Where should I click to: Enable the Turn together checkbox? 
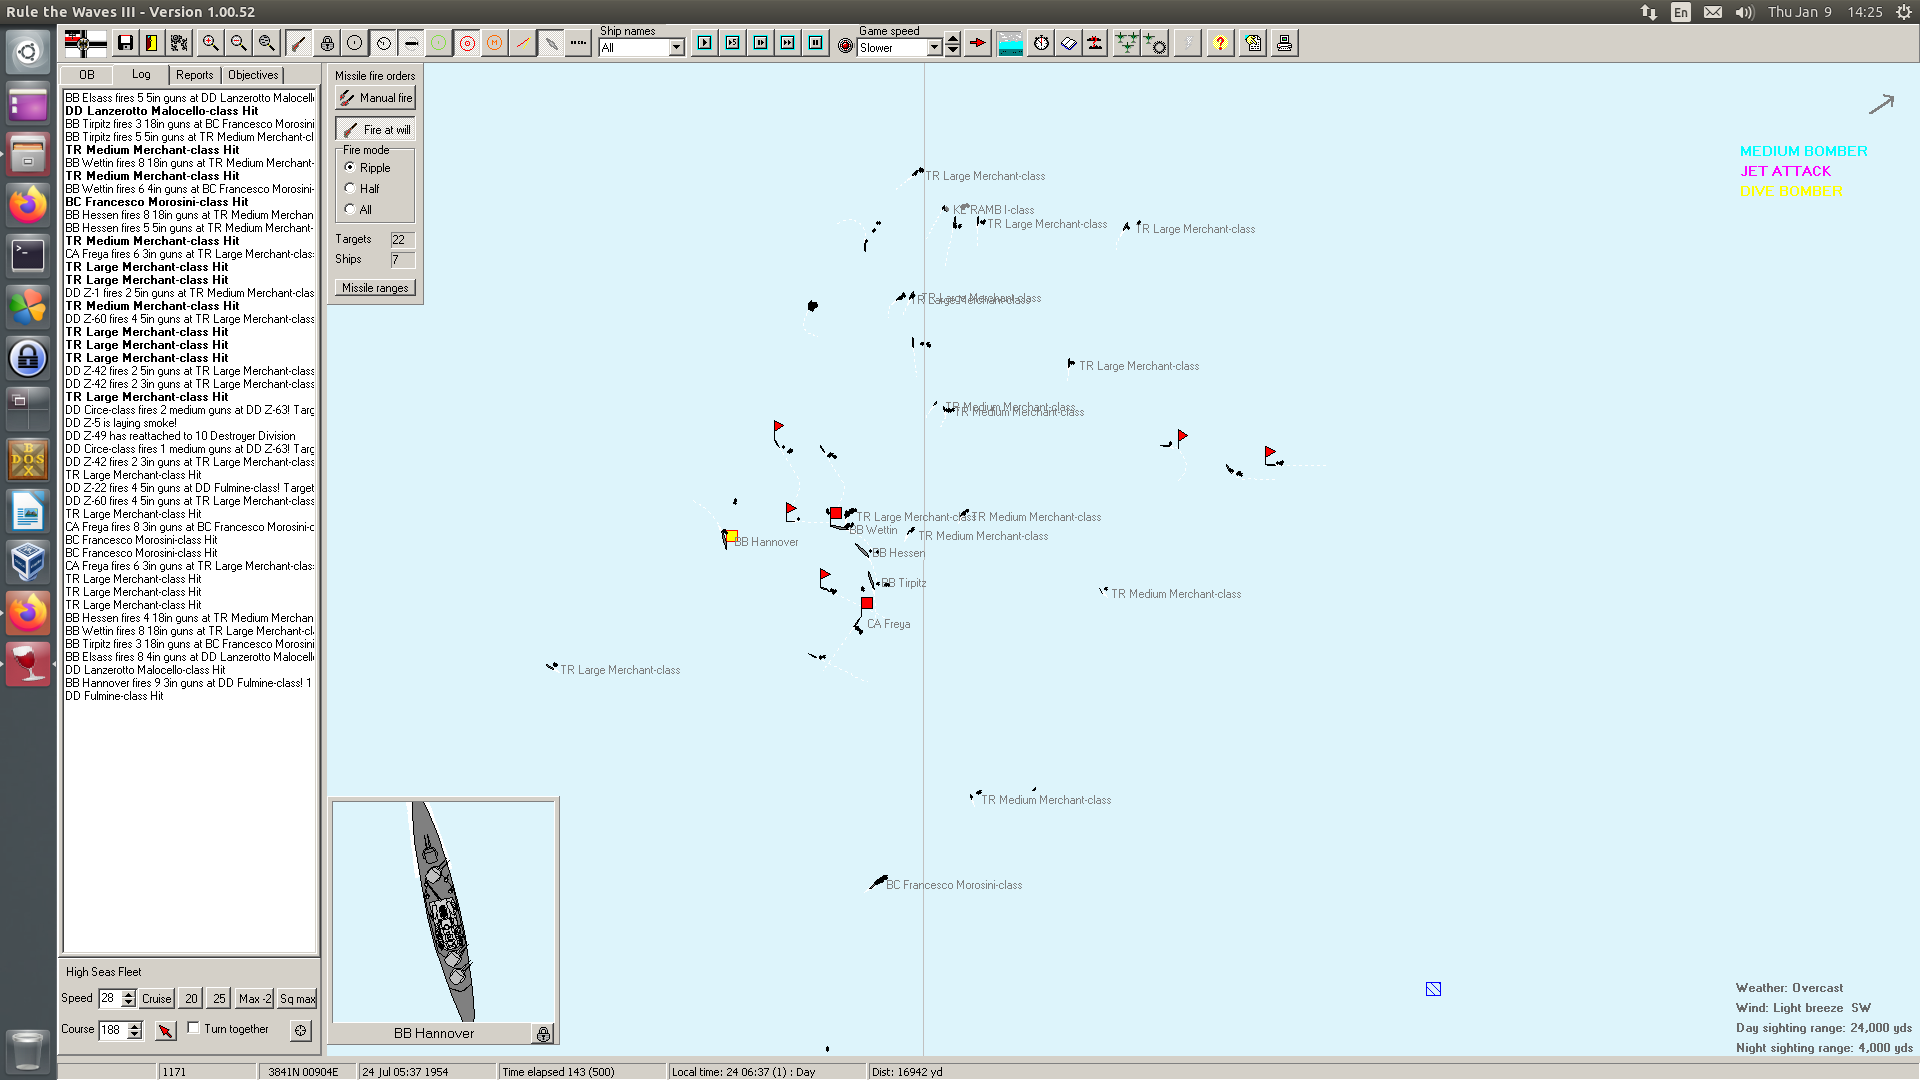[x=194, y=1028]
